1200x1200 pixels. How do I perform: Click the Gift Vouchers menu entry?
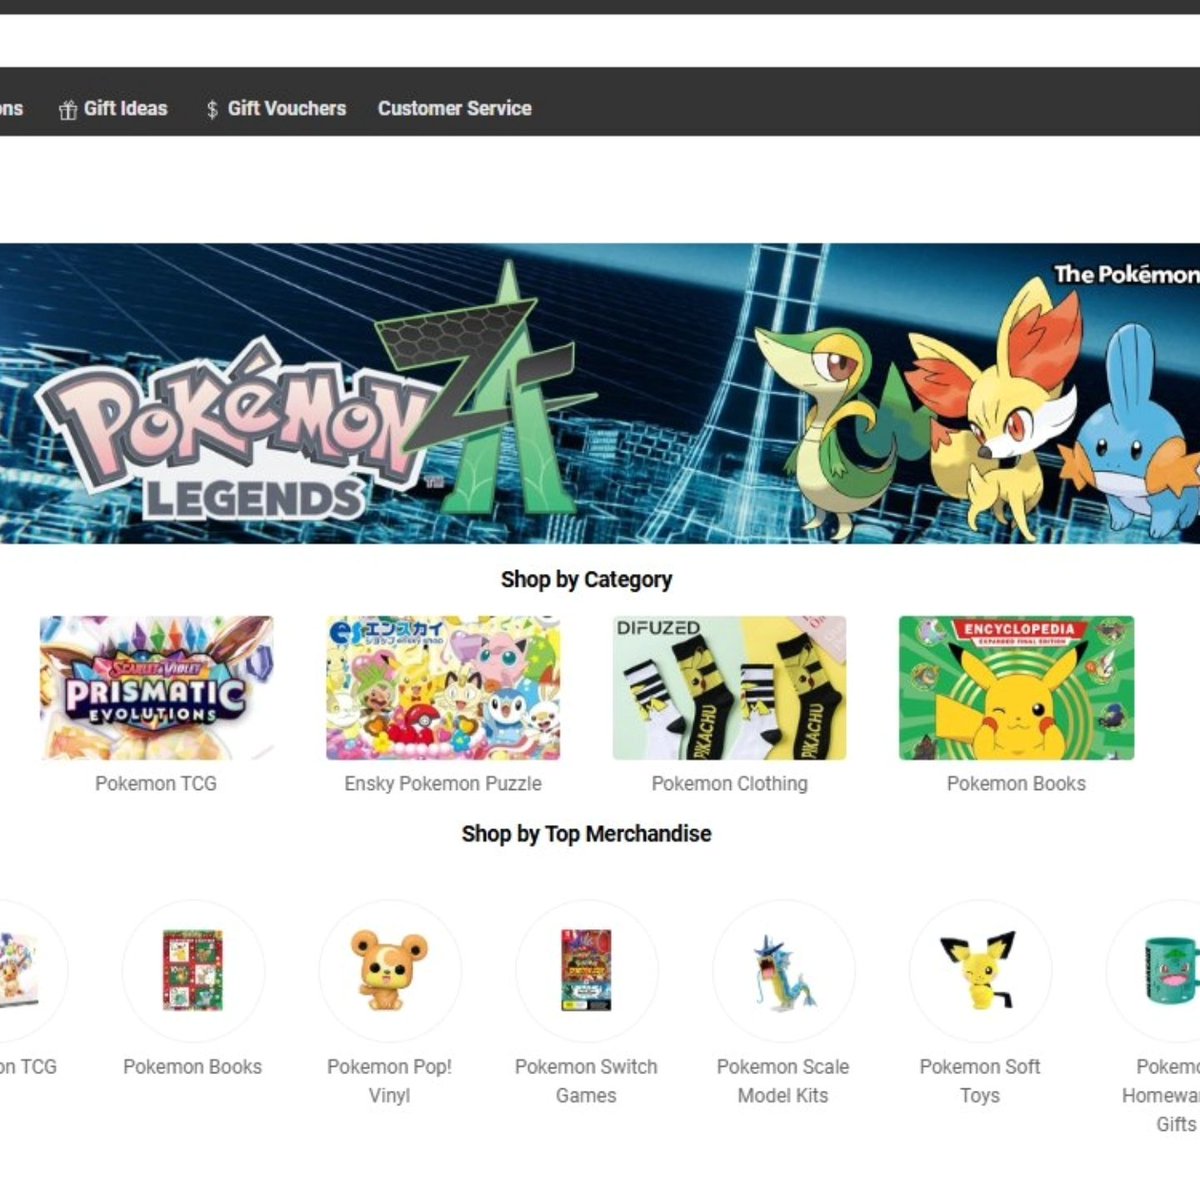point(286,108)
